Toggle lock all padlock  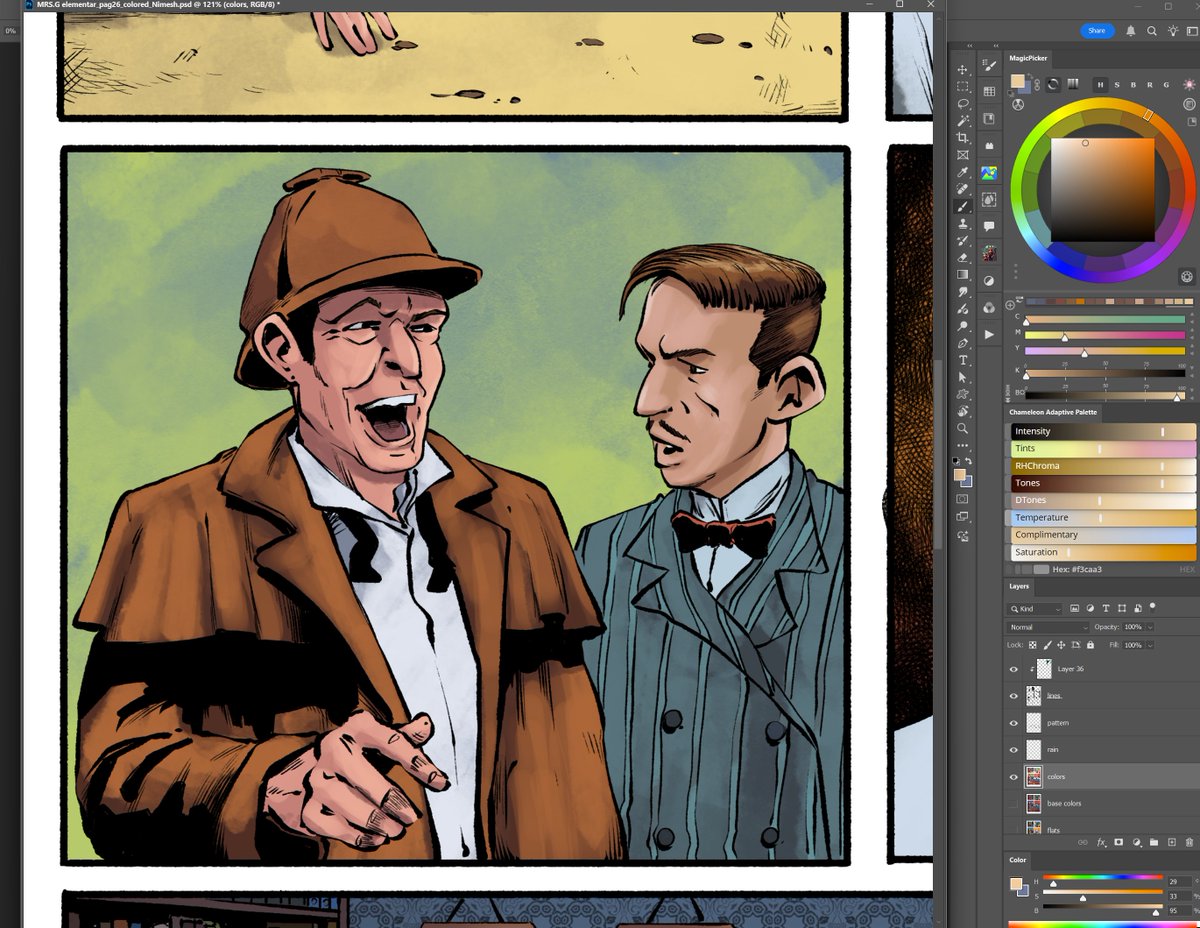[1089, 645]
